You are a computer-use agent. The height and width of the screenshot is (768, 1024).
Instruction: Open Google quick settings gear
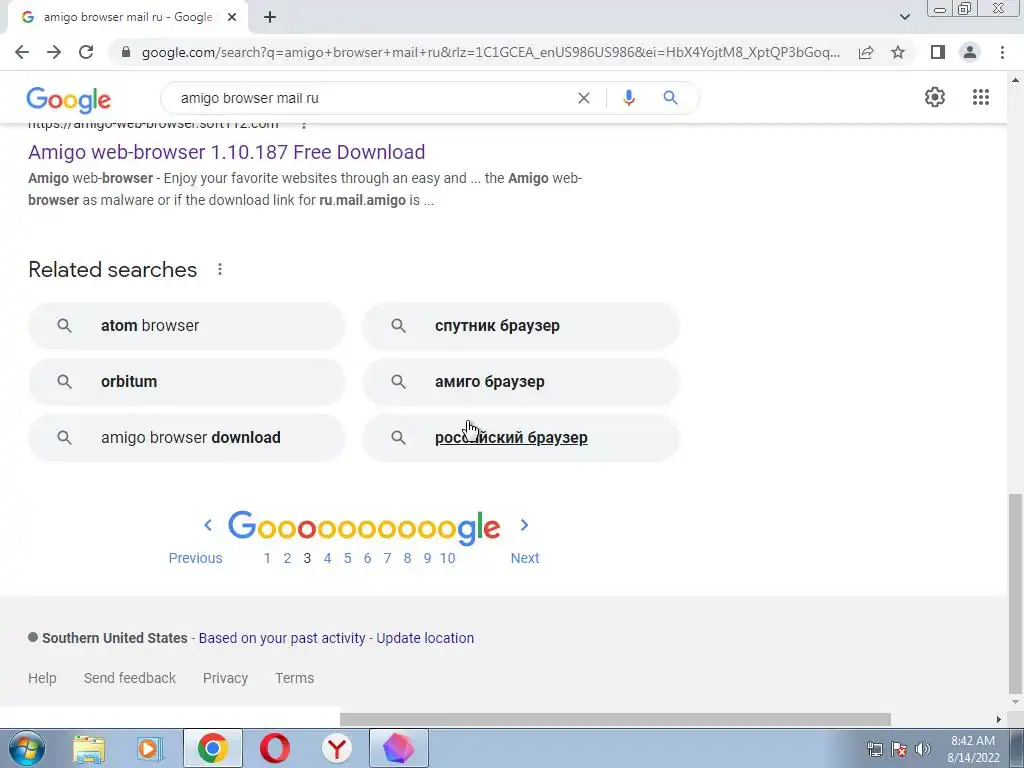click(x=935, y=97)
